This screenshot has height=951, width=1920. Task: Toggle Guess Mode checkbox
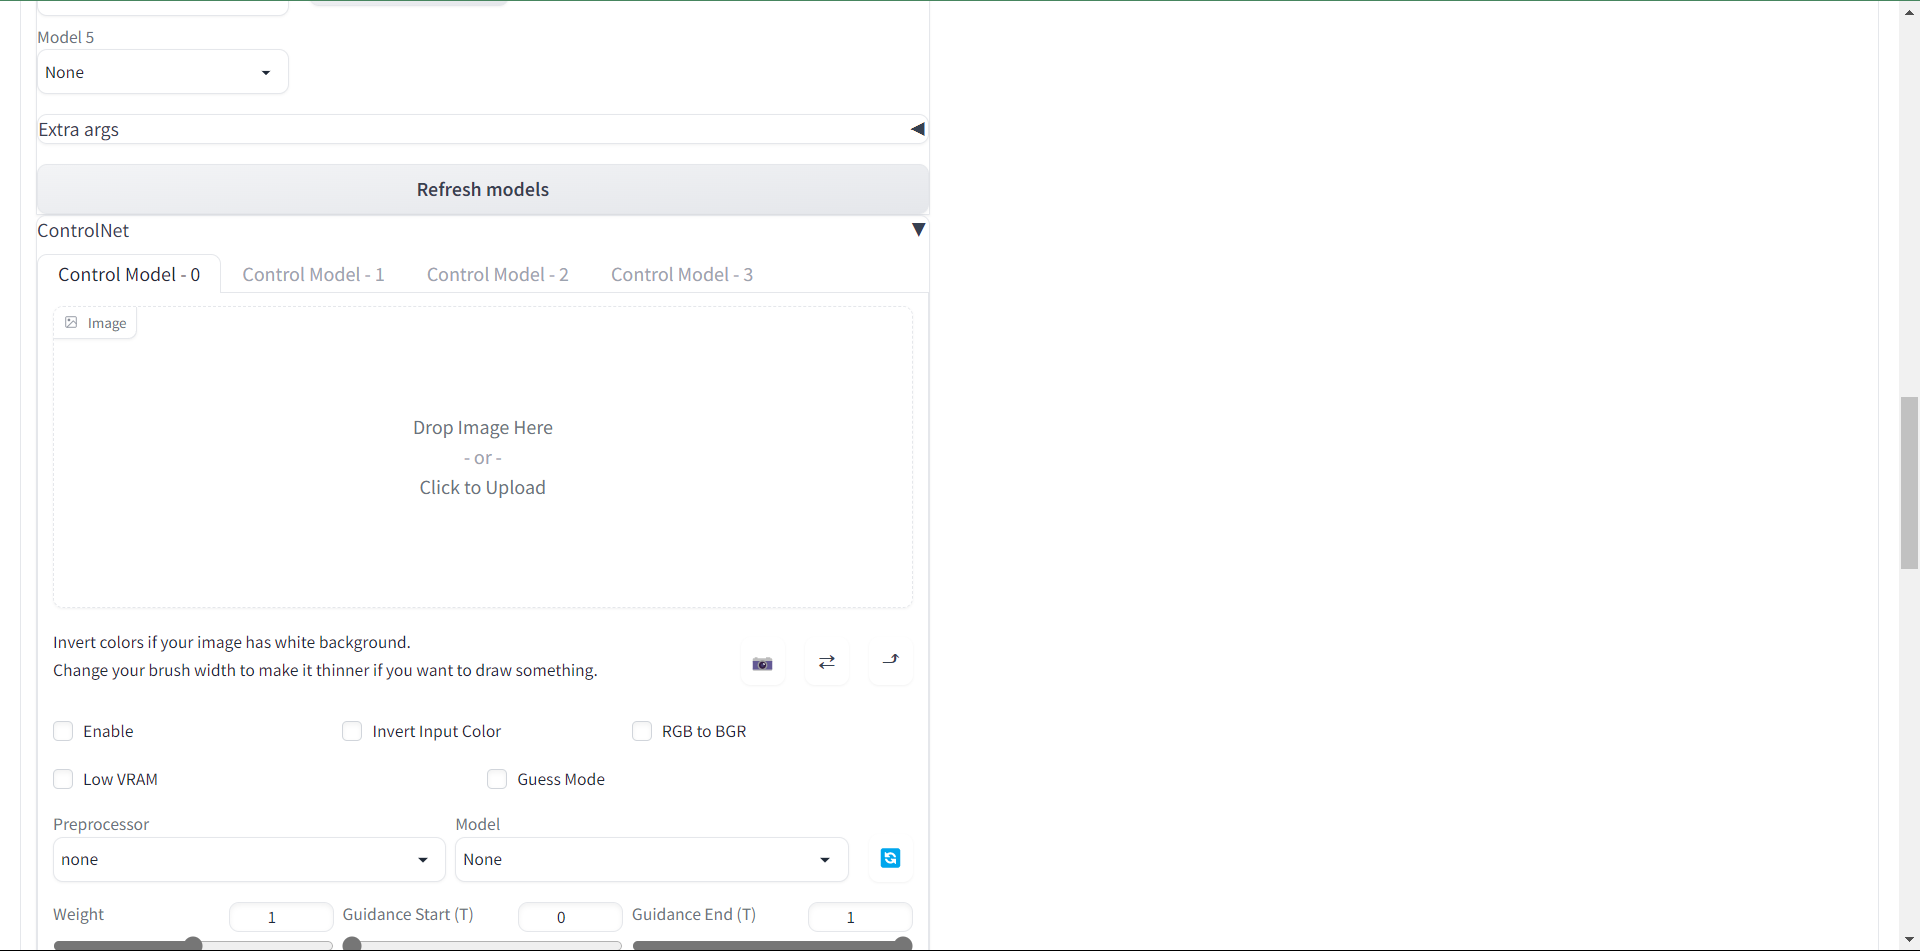[497, 779]
